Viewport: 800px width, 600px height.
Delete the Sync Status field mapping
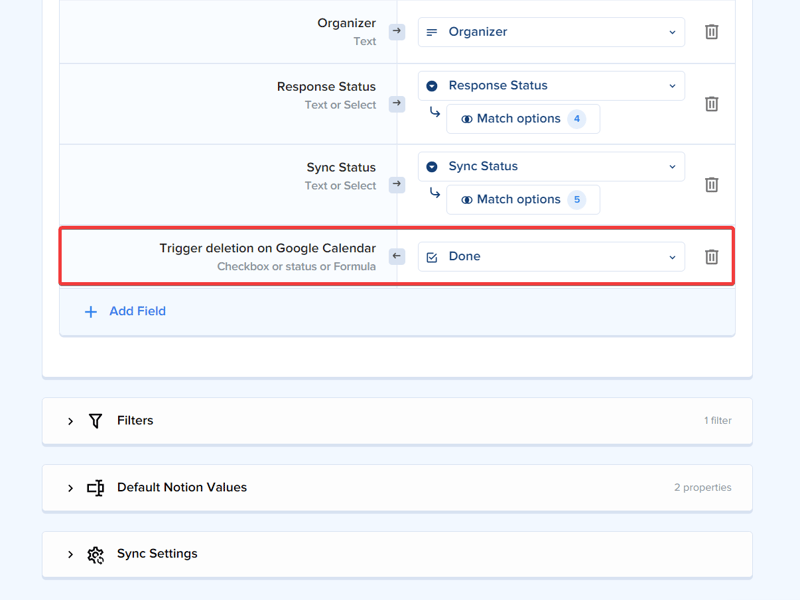click(x=711, y=184)
